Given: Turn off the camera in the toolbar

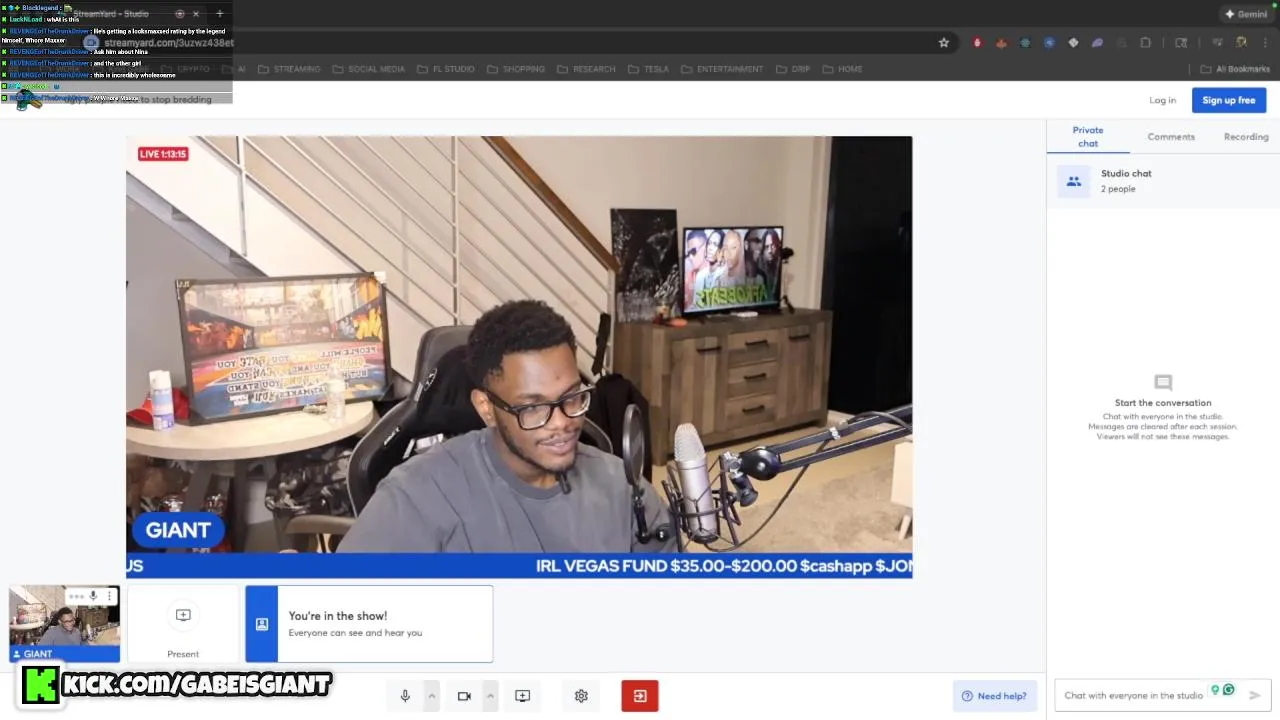Looking at the screenshot, I should point(464,696).
